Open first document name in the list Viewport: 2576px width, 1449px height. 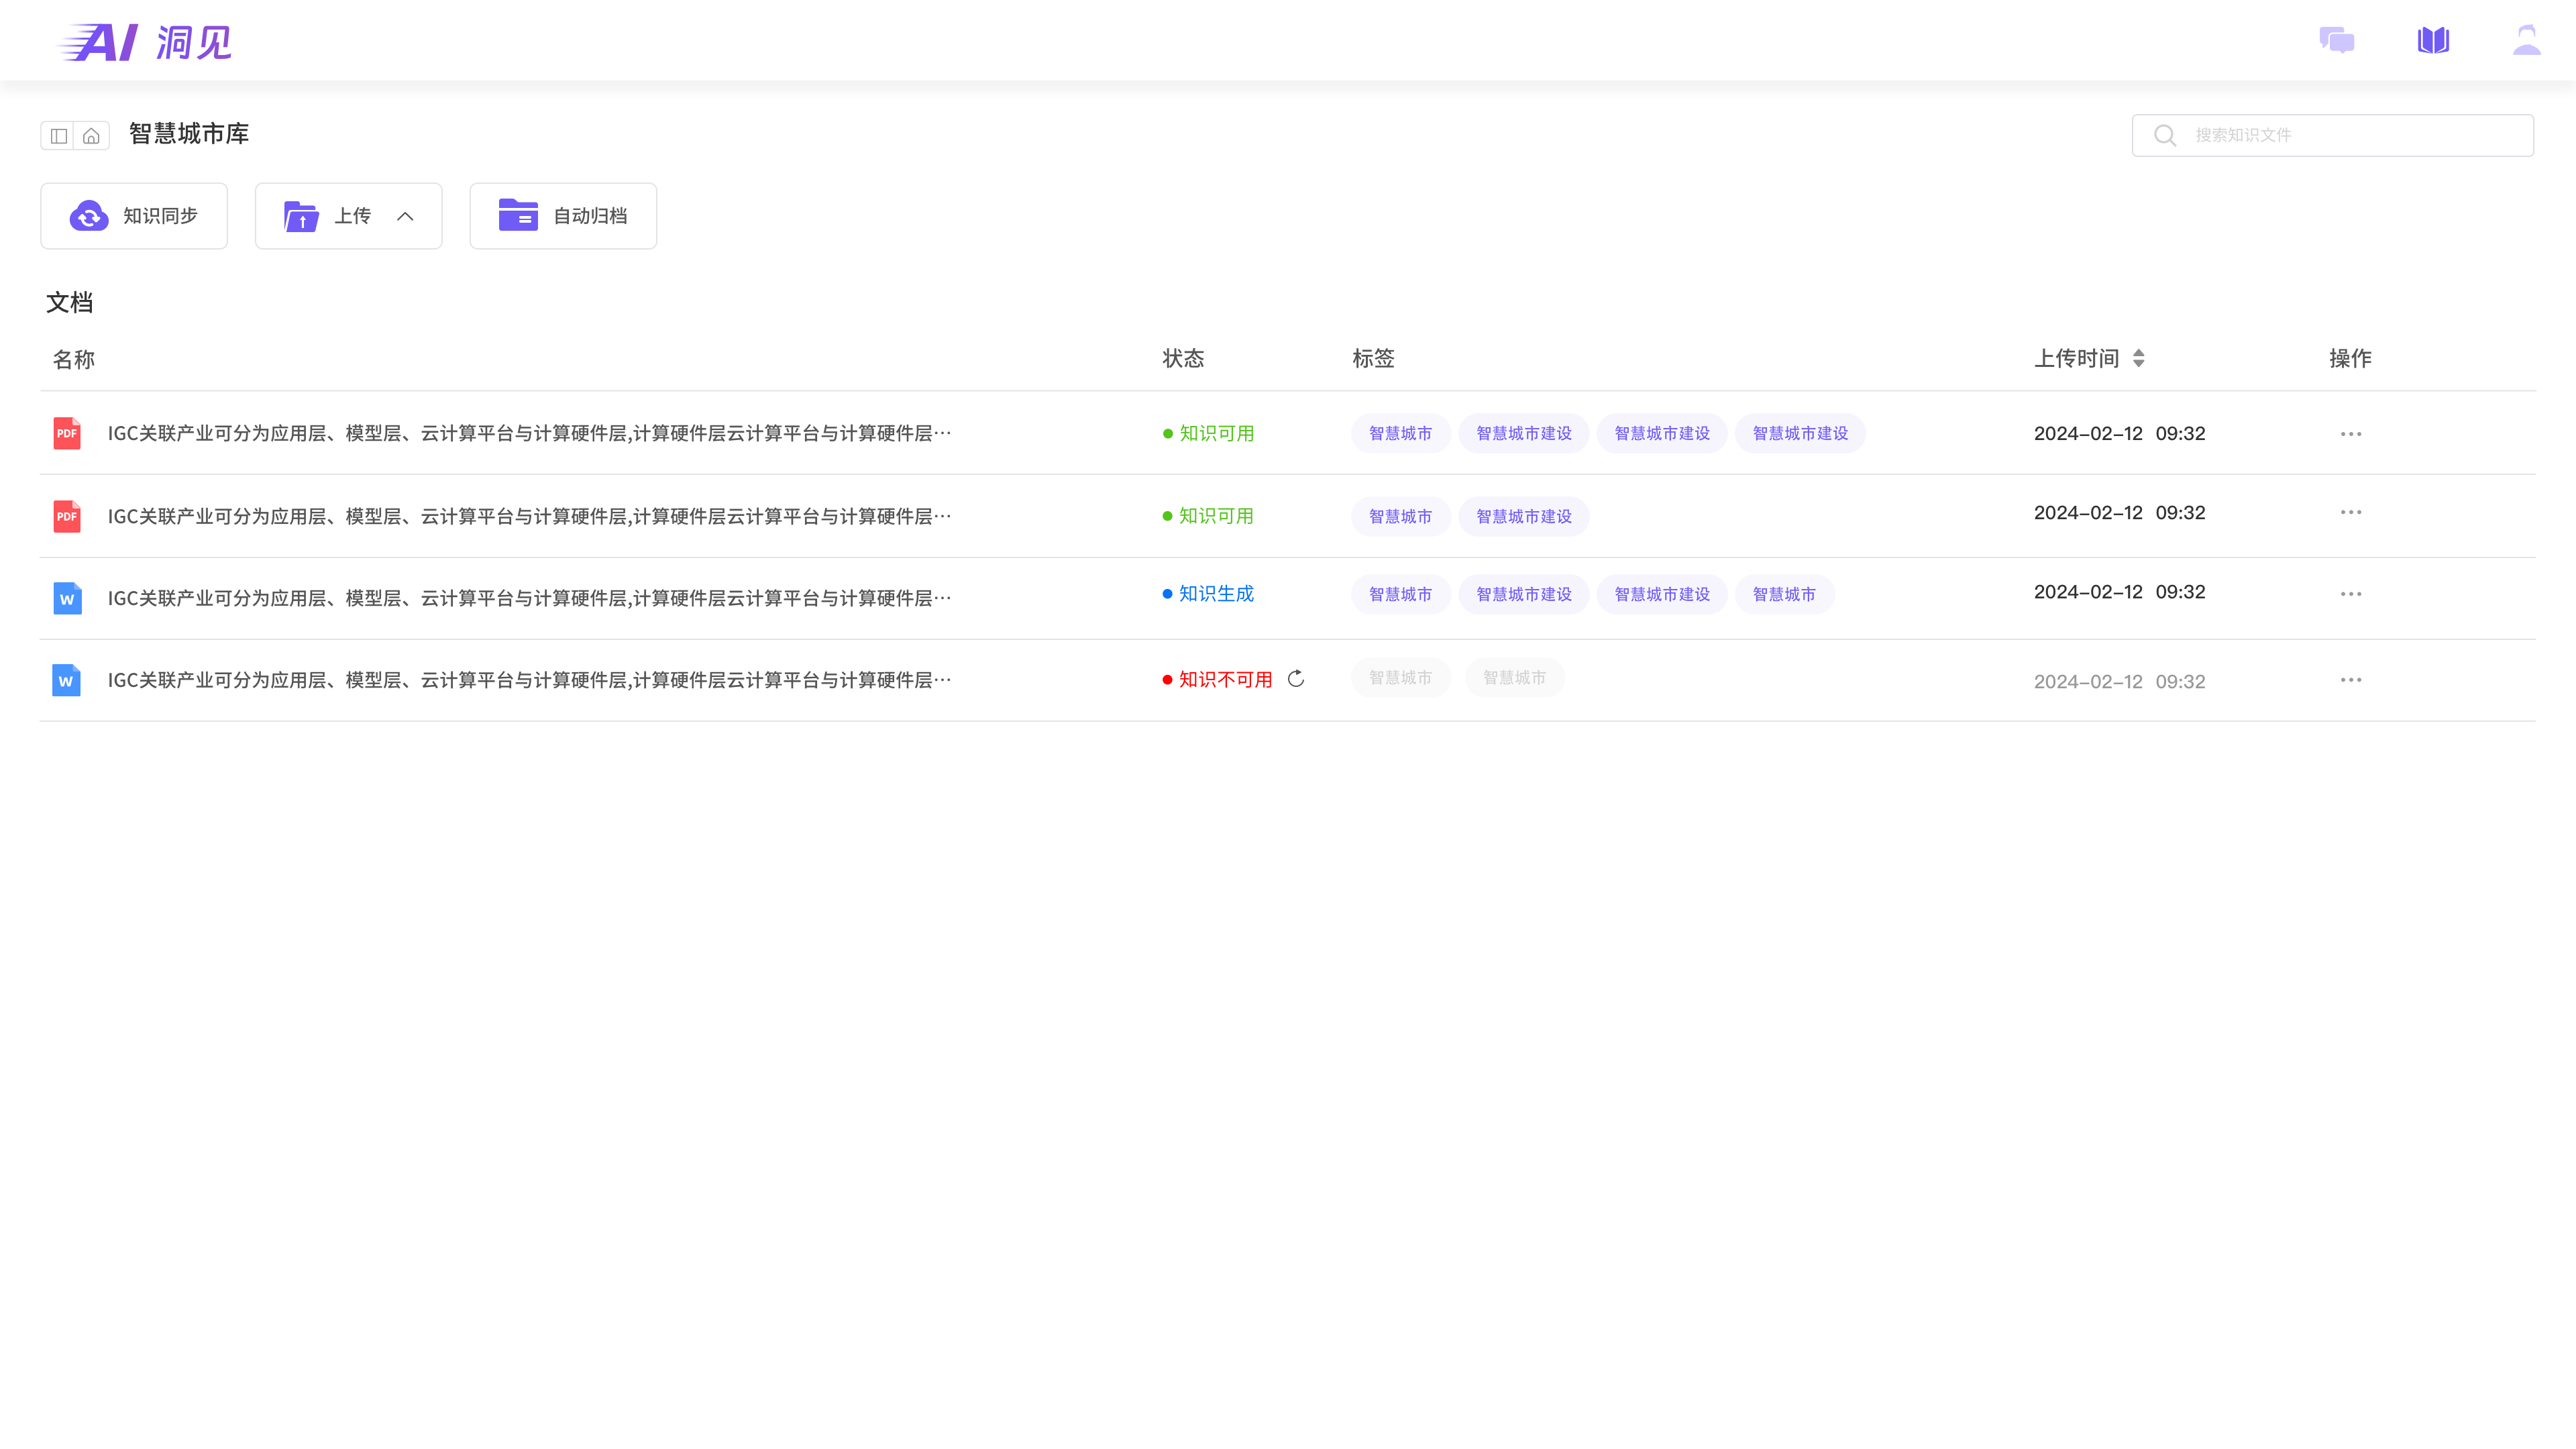530,433
